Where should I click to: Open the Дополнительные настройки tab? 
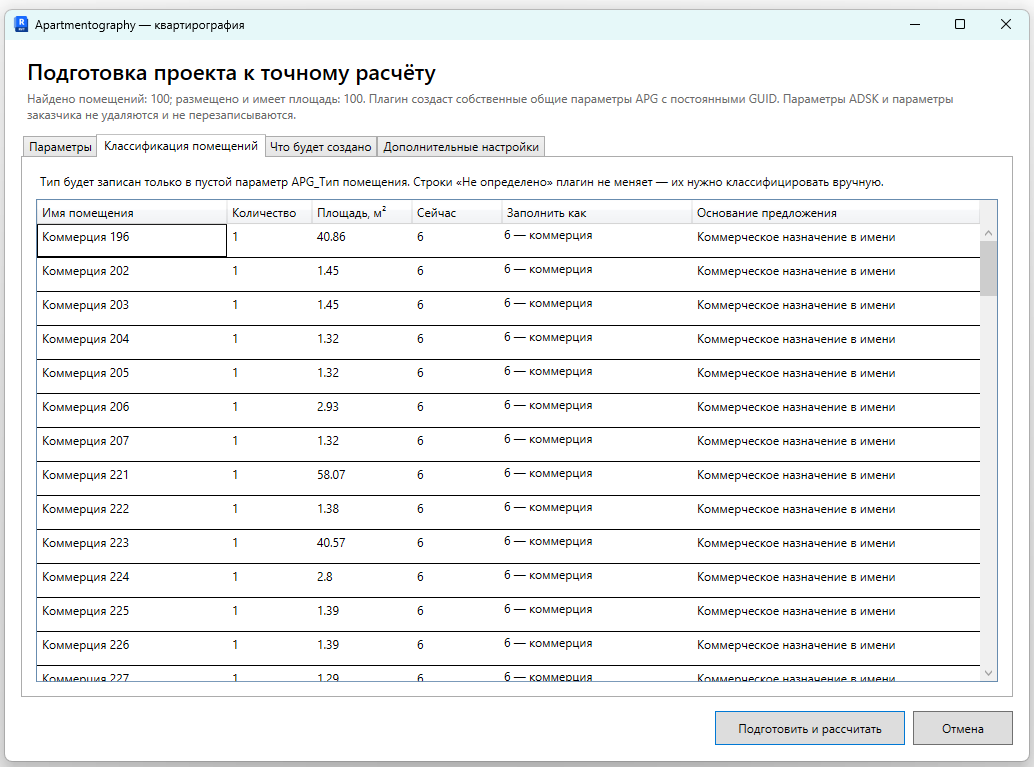461,146
